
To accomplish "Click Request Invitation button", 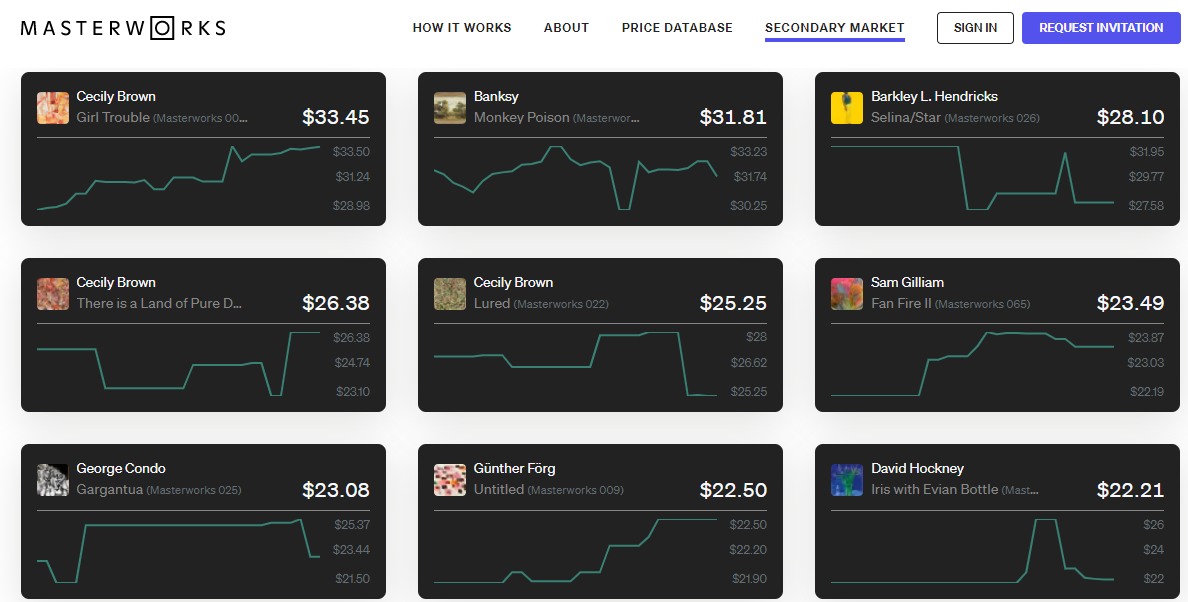I will pos(1101,28).
